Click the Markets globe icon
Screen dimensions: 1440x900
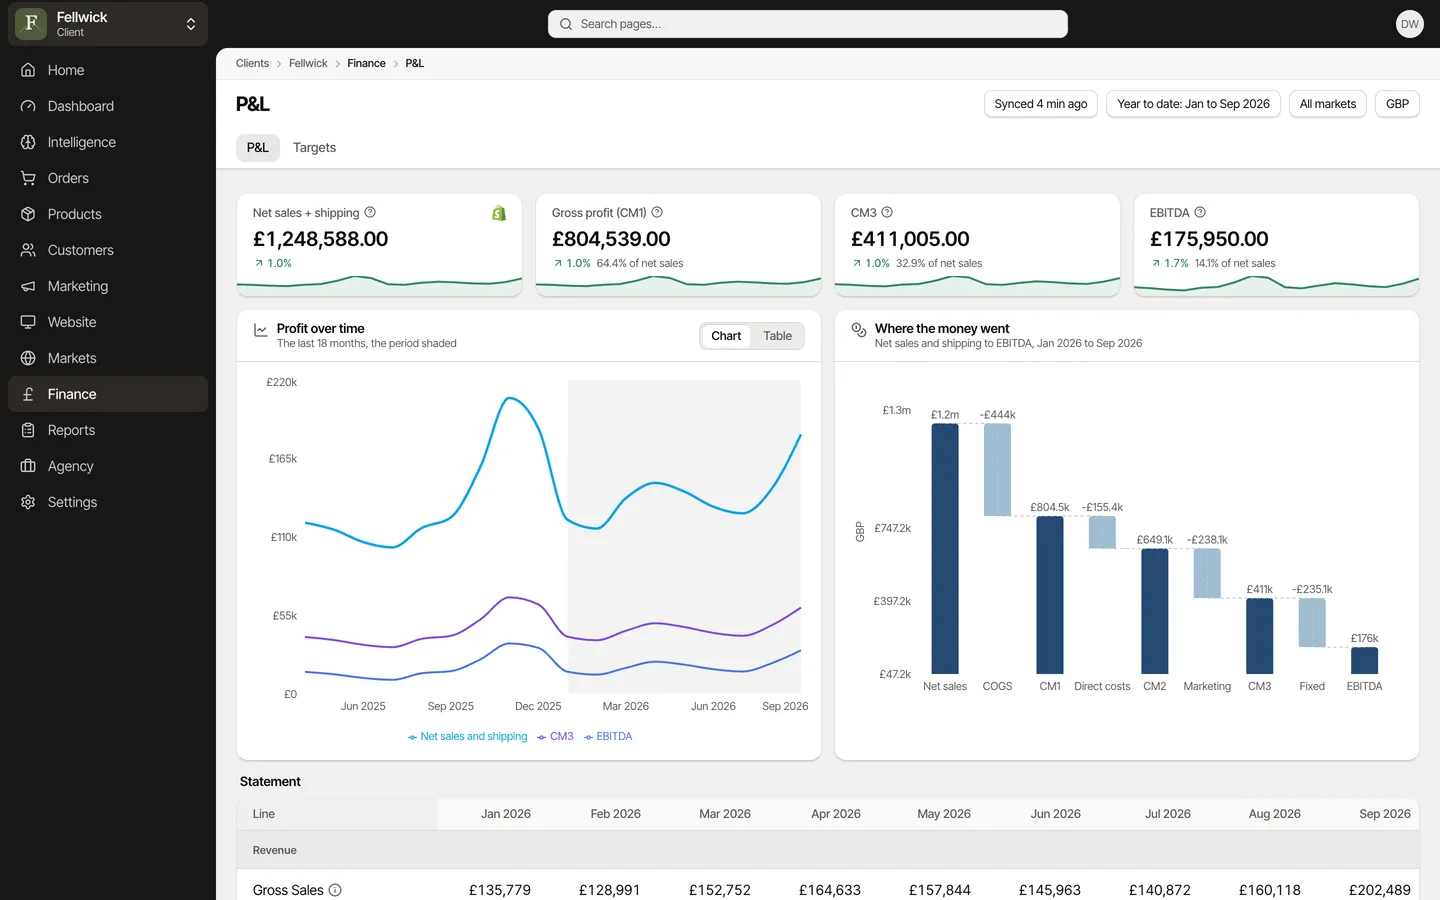28,358
